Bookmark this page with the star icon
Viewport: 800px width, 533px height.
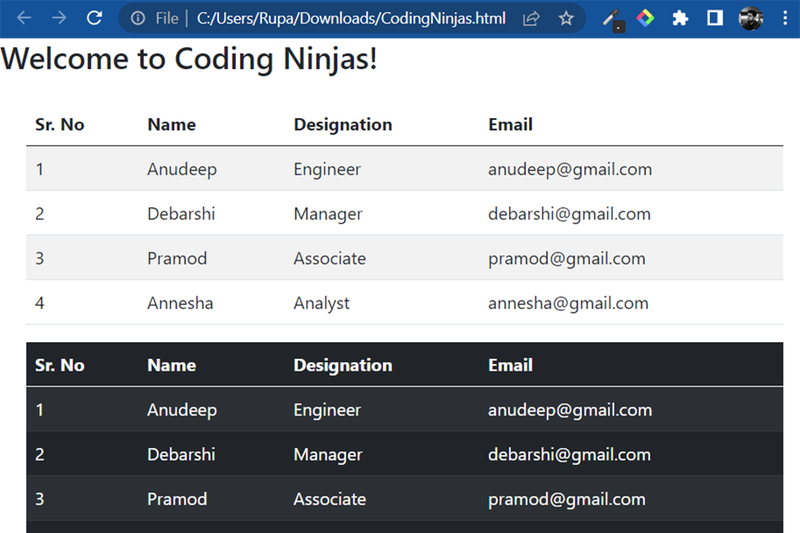point(566,18)
